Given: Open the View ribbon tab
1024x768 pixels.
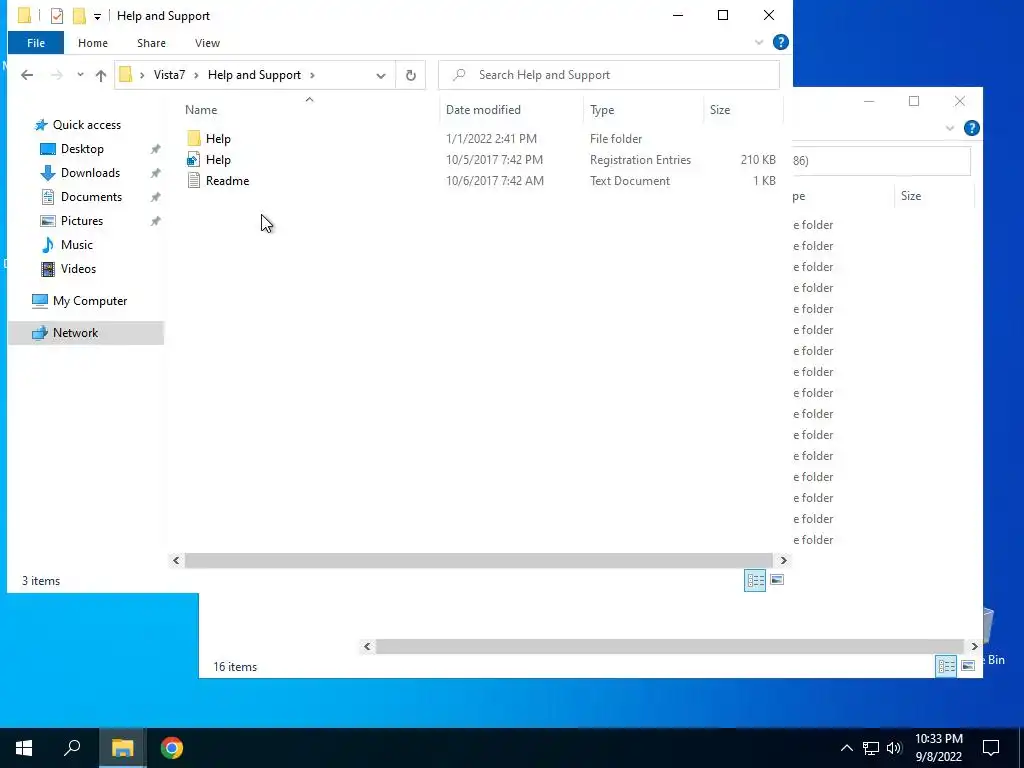Looking at the screenshot, I should coord(207,43).
